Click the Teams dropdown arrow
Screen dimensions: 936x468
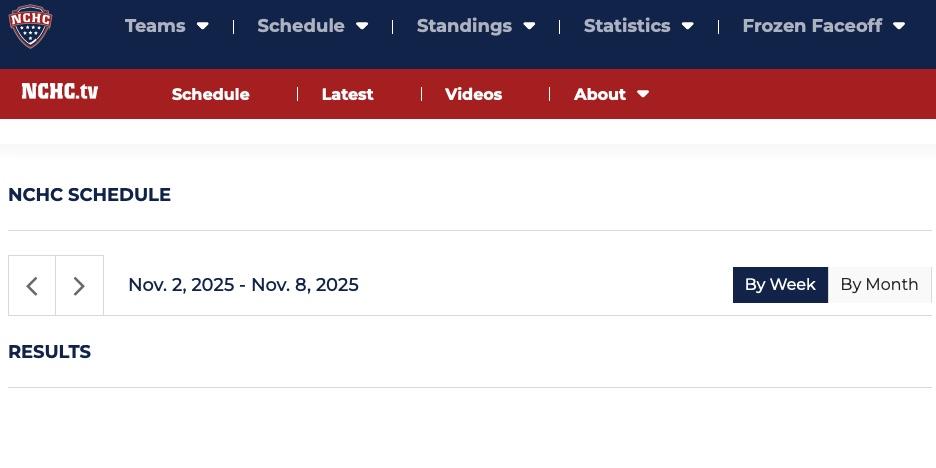point(203,26)
